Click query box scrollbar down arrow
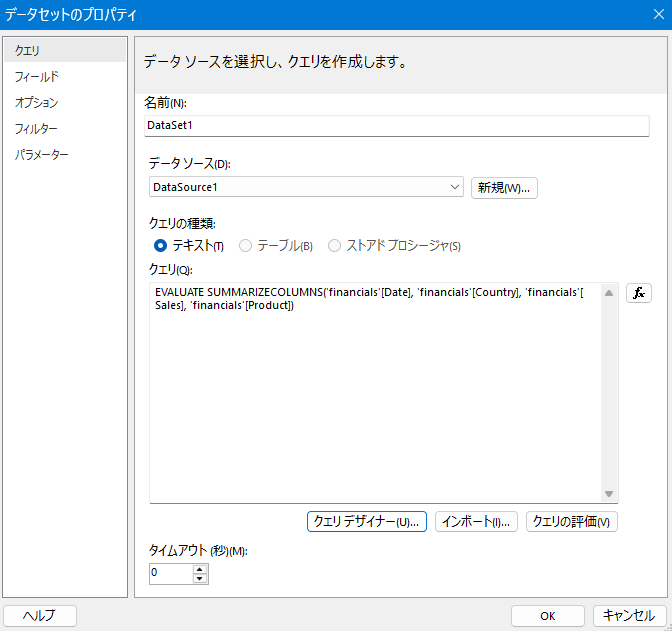The height and width of the screenshot is (631, 672). coord(609,494)
